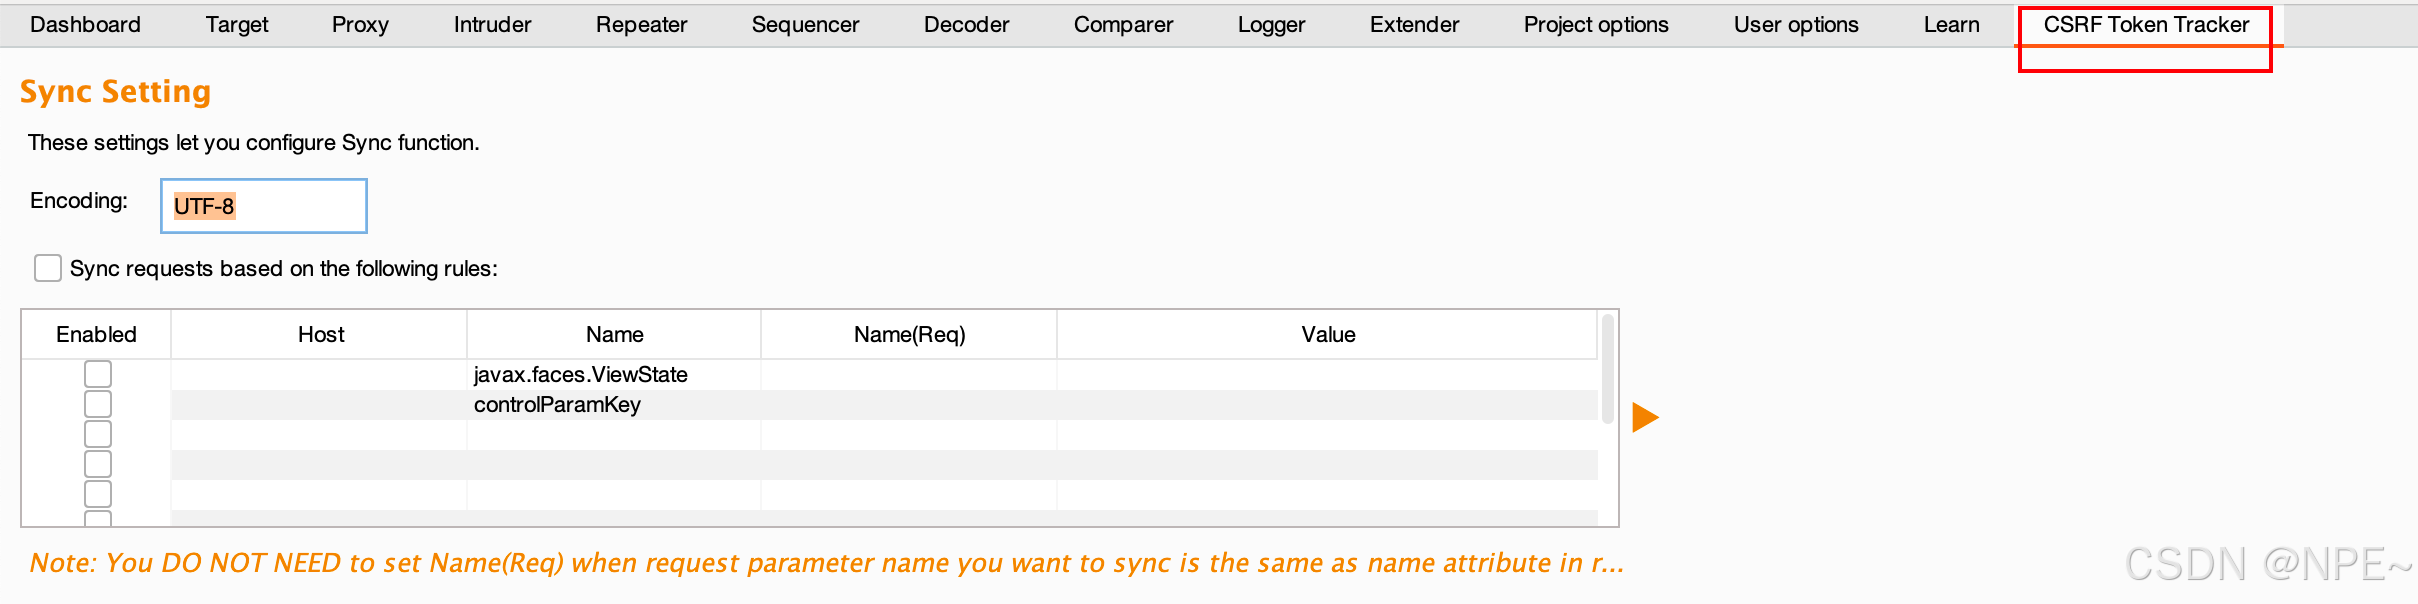The width and height of the screenshot is (2418, 604).
Task: Switch to the Decoder tab
Action: coord(966,24)
